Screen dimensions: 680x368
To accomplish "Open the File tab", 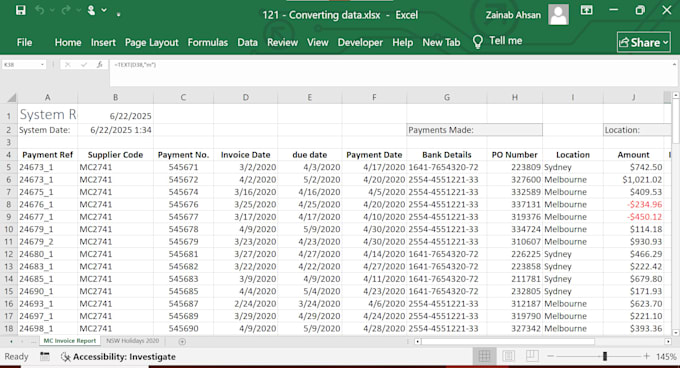I will tap(24, 42).
